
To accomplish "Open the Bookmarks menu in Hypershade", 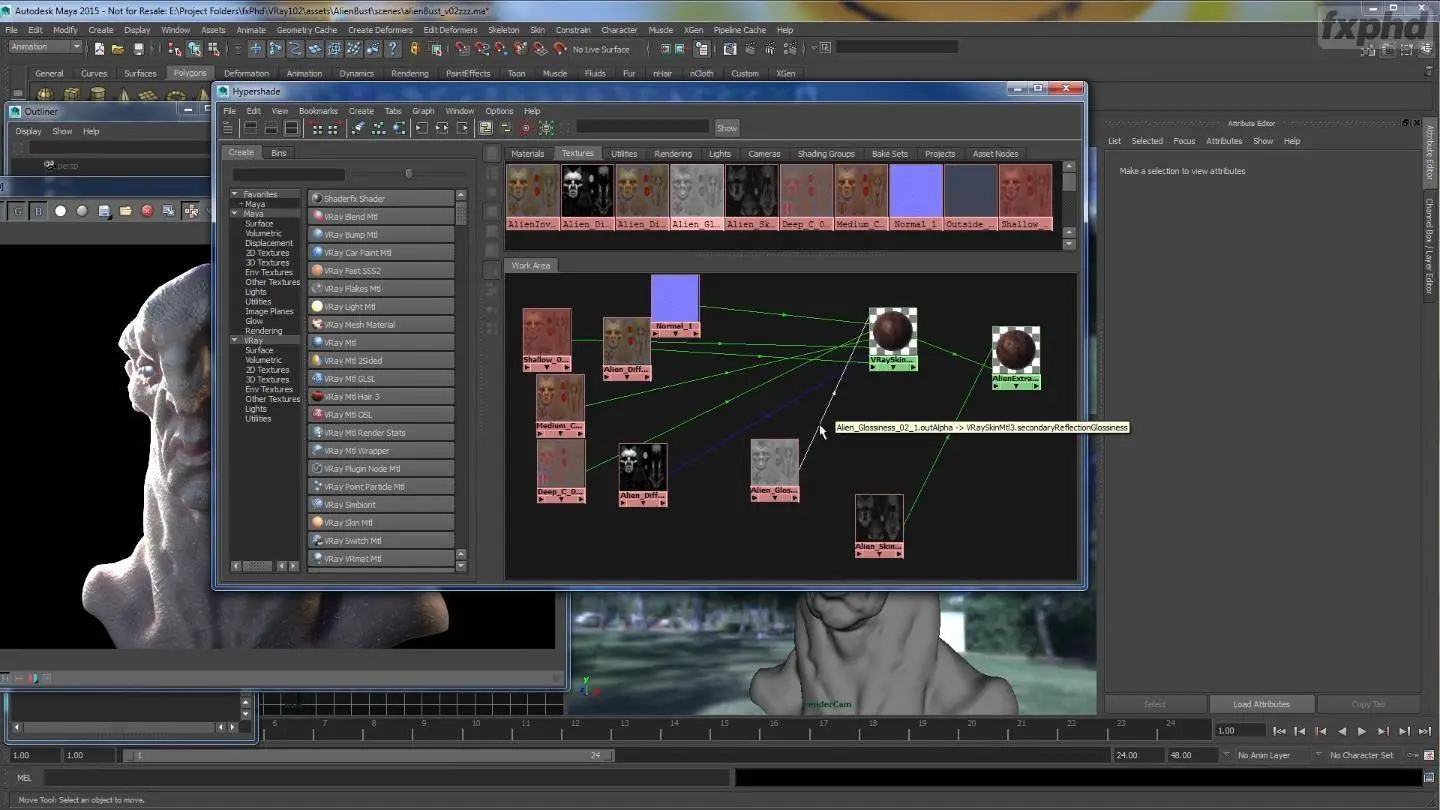I will coord(318,111).
